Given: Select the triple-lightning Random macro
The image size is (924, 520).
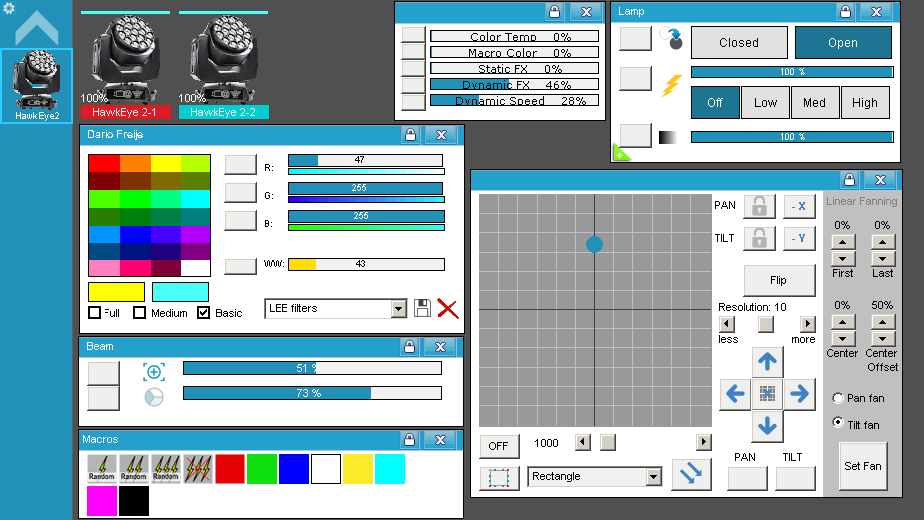Looking at the screenshot, I should coord(166,469).
